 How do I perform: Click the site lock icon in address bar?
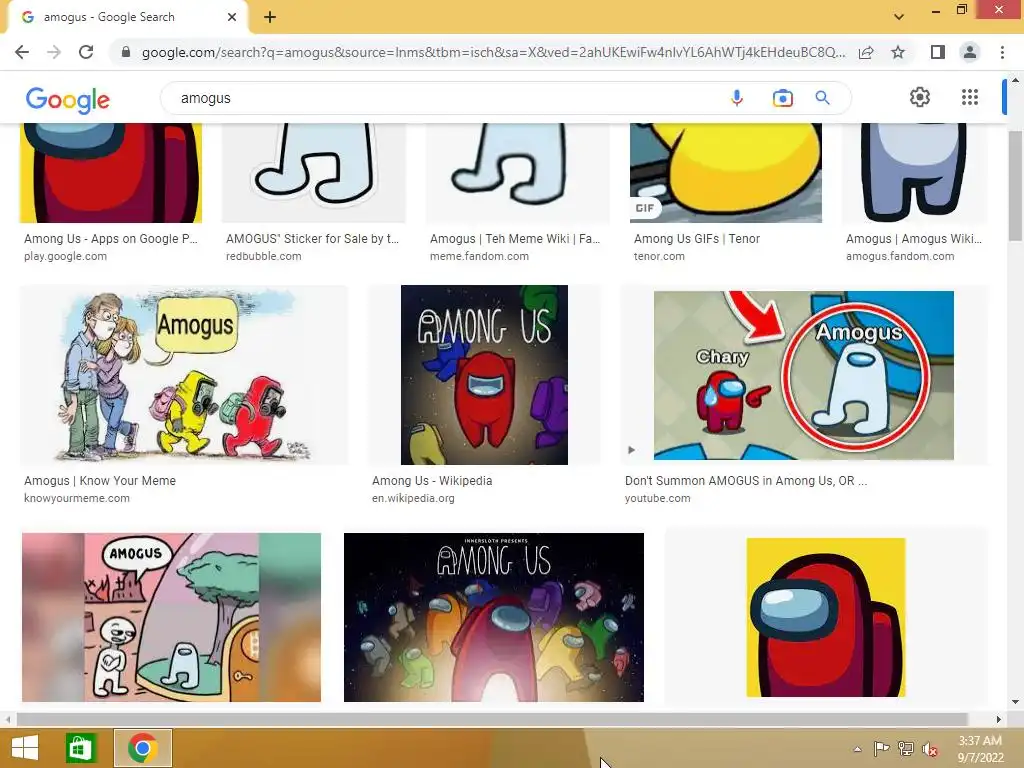pyautogui.click(x=126, y=52)
